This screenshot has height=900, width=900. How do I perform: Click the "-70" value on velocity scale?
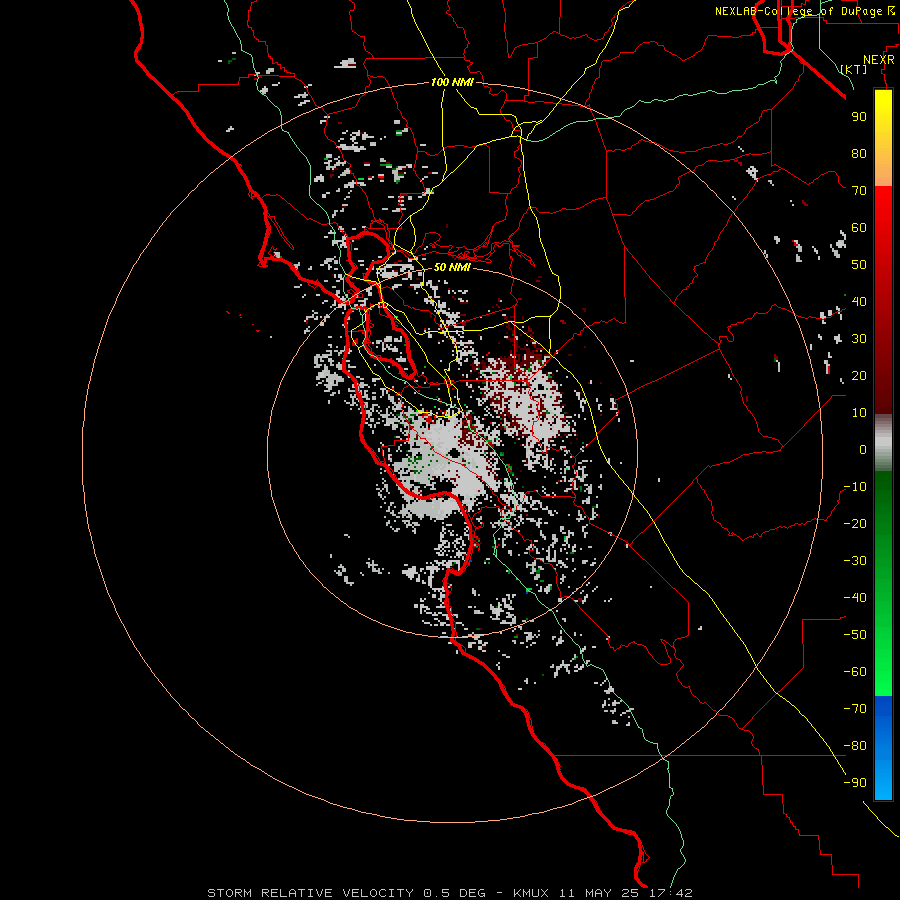click(x=855, y=709)
